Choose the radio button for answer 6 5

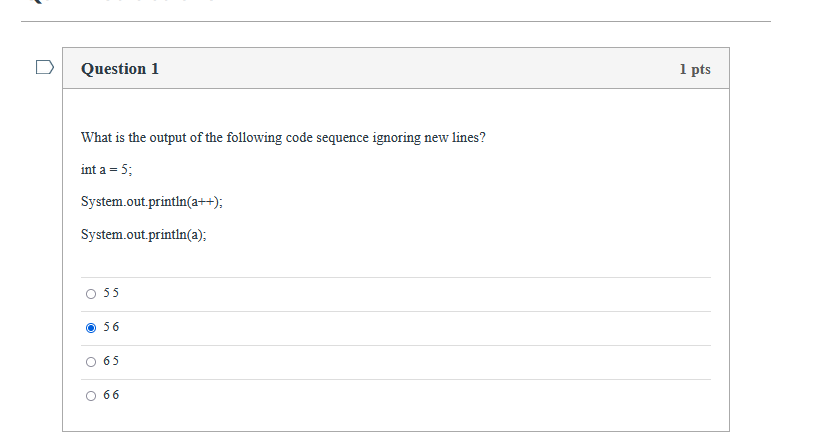coord(91,361)
